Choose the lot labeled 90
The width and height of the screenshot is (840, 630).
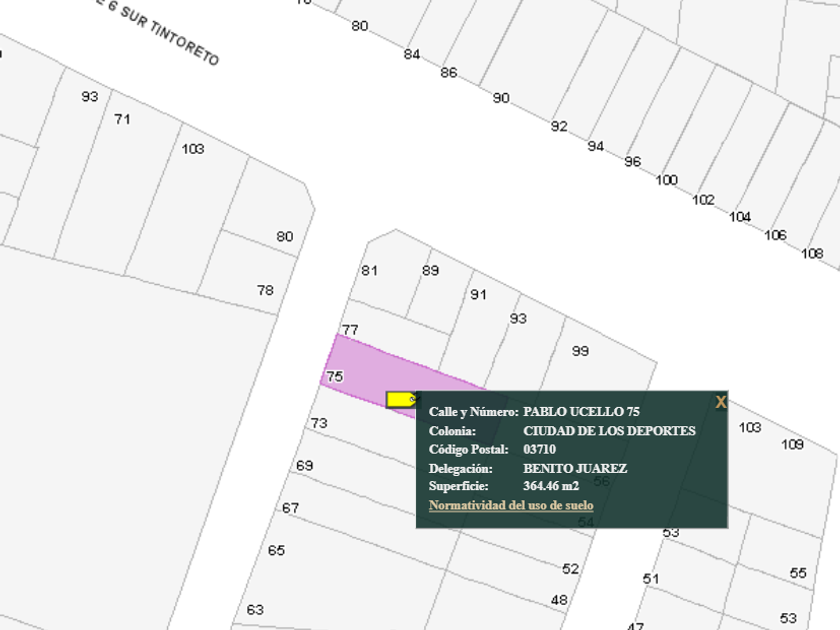[x=501, y=98]
